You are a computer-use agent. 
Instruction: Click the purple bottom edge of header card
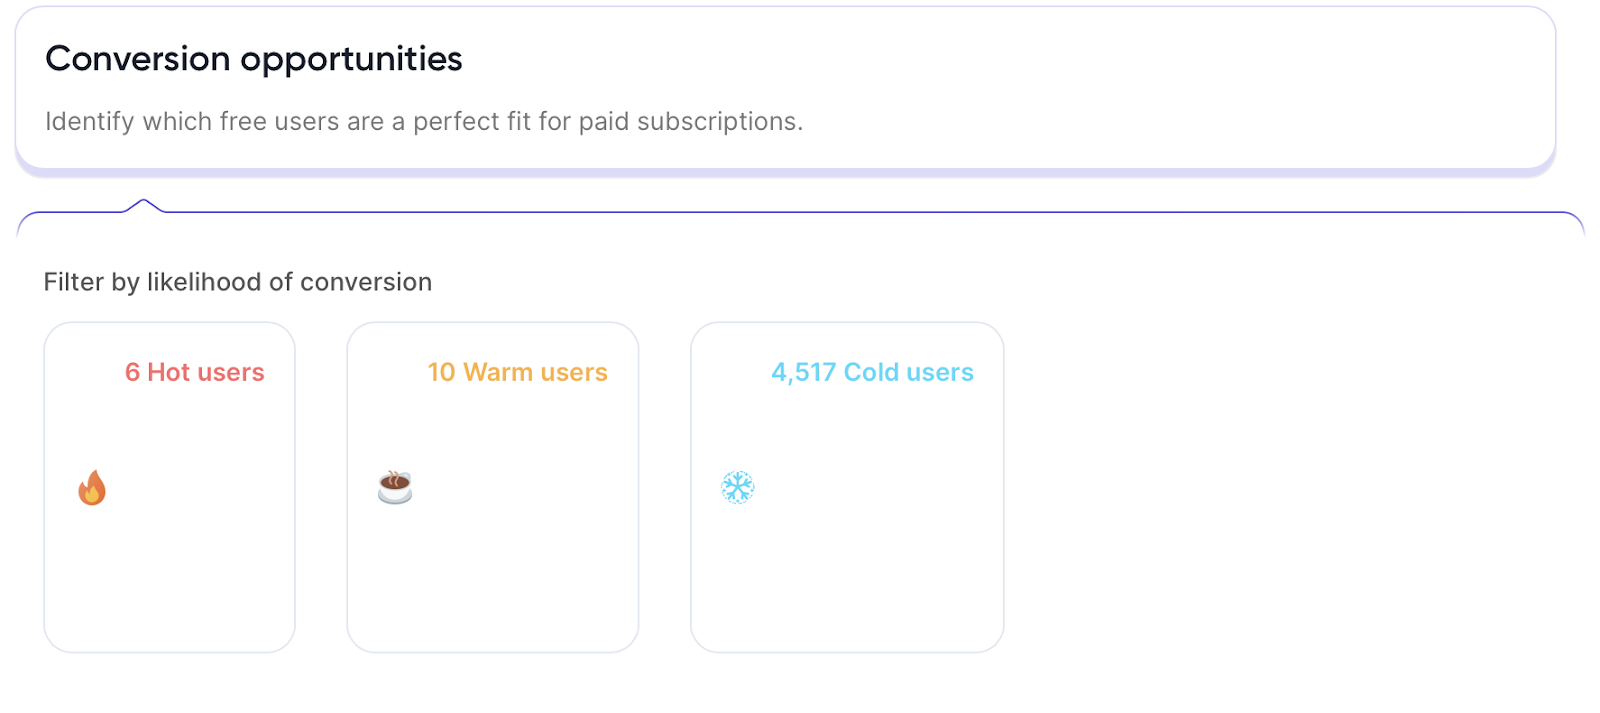click(785, 173)
